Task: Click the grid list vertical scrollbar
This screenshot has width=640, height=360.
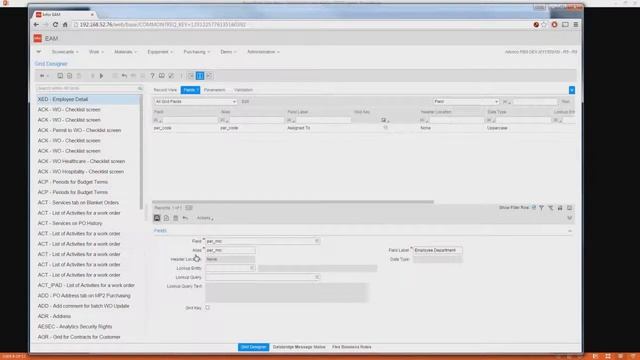Action: pos(141,152)
